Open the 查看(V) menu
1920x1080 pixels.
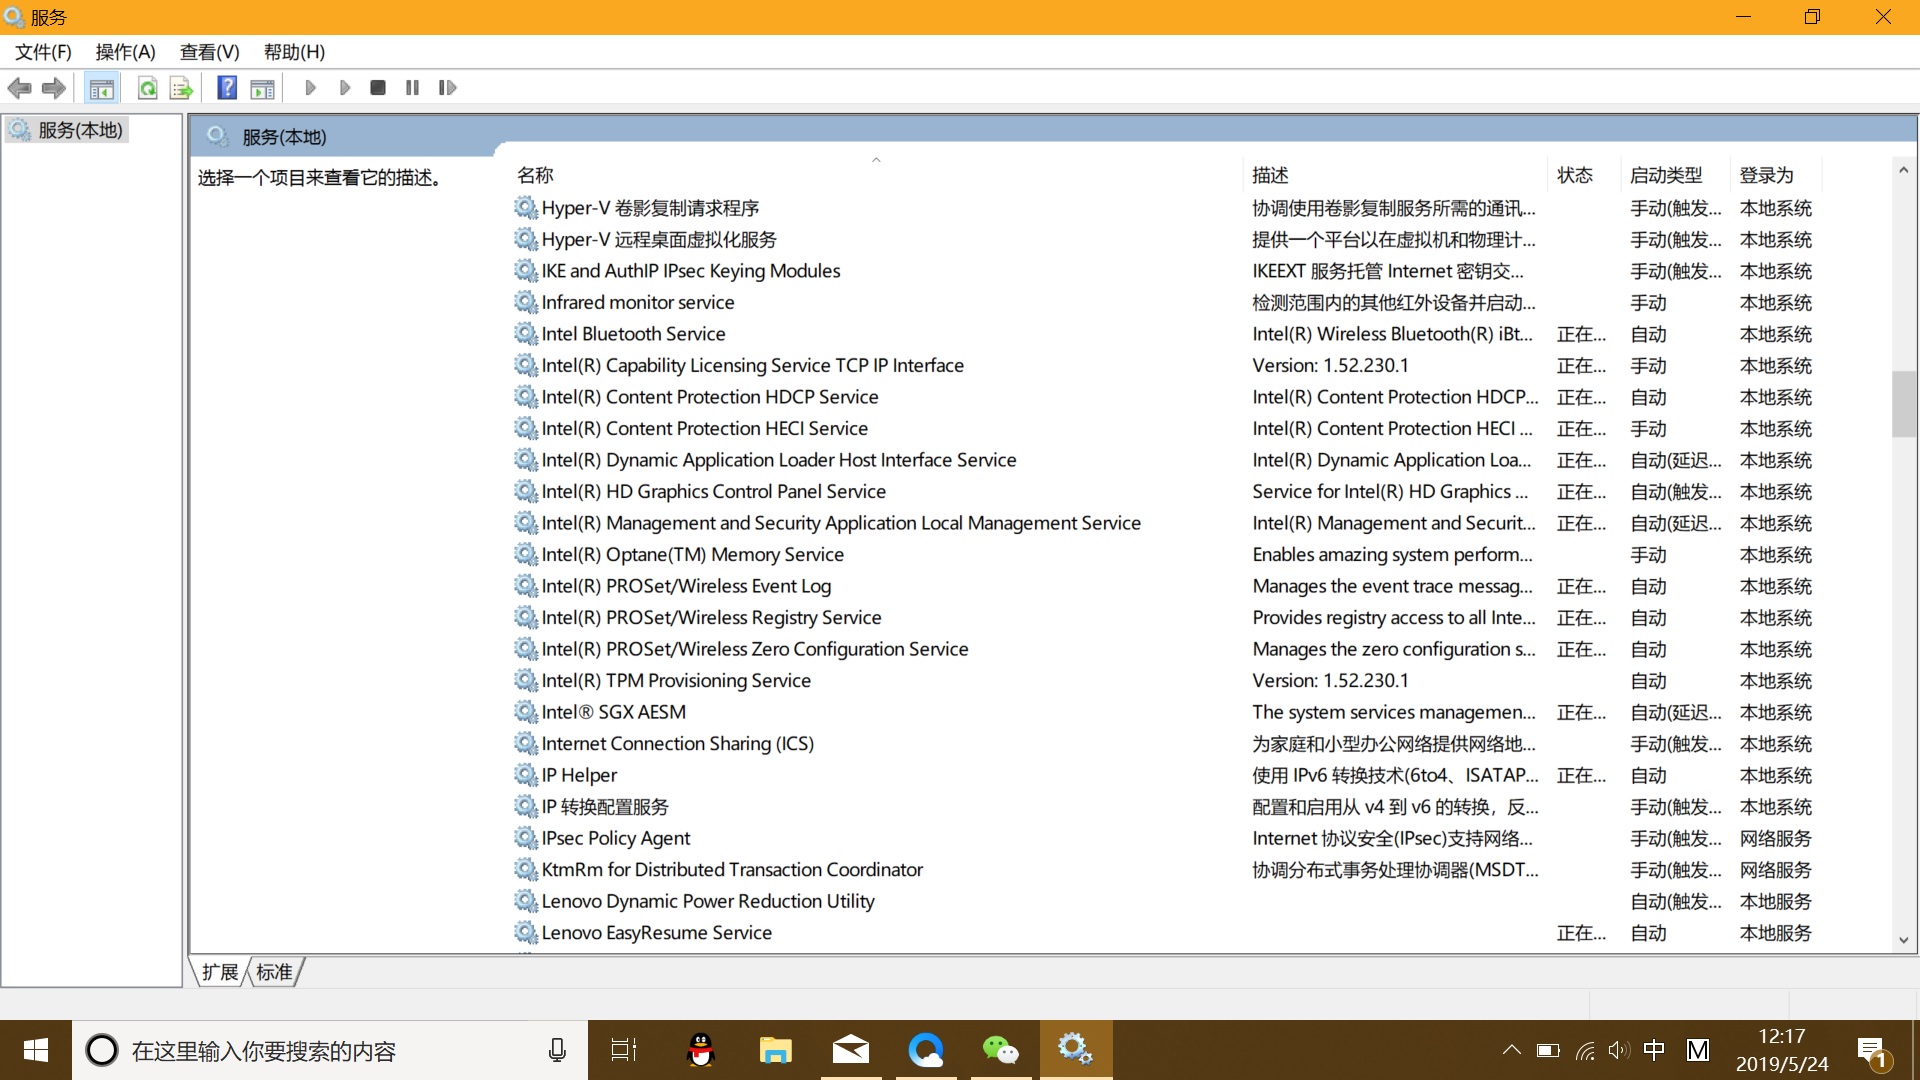[x=209, y=52]
